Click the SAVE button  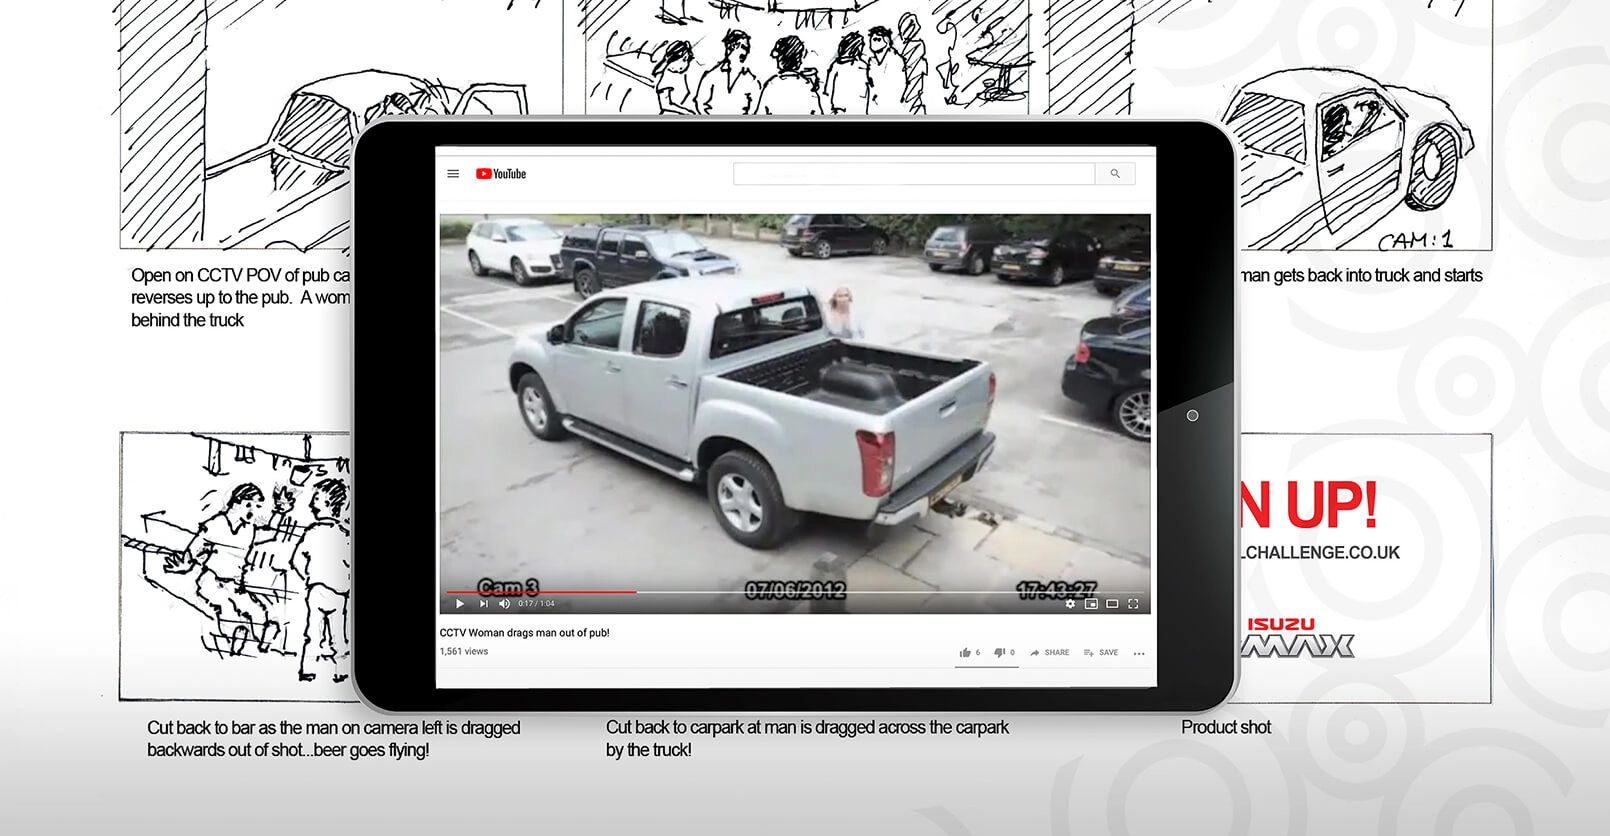1101,652
